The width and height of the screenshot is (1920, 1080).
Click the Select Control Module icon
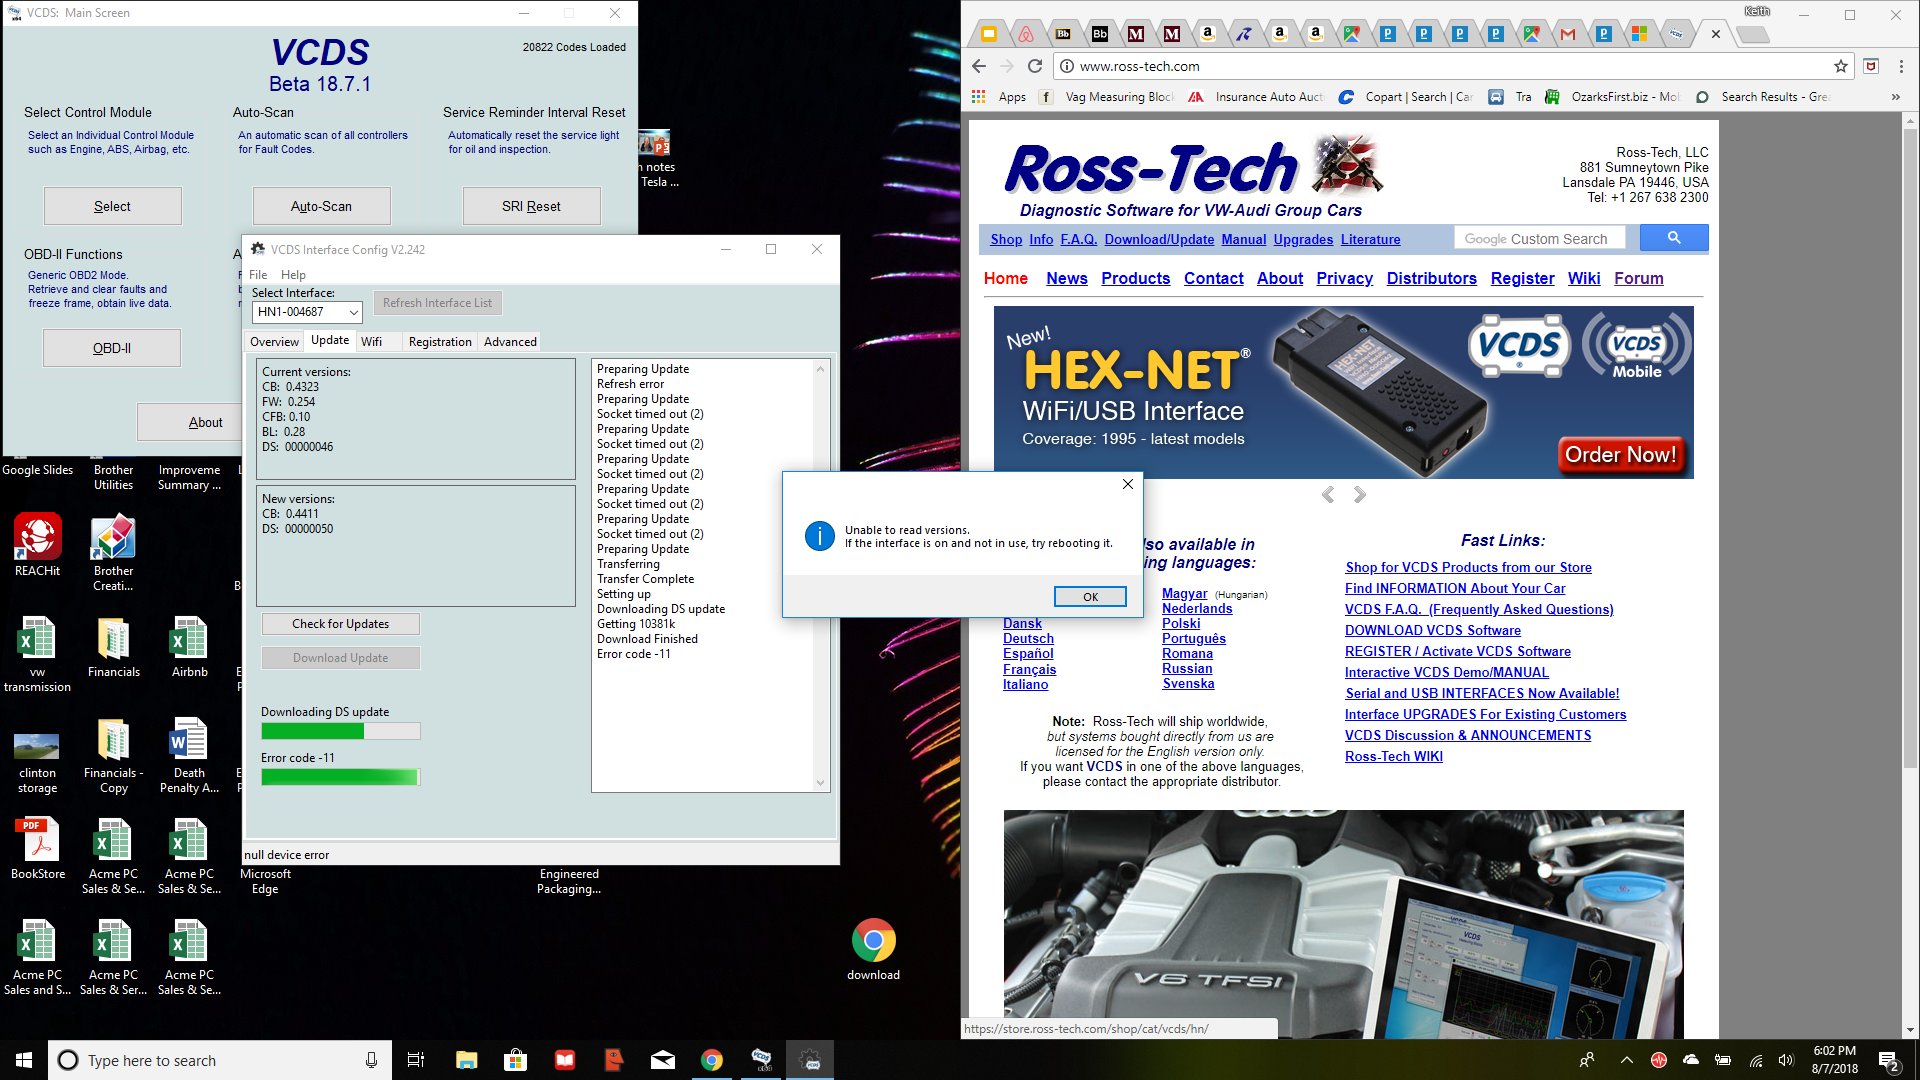112,206
